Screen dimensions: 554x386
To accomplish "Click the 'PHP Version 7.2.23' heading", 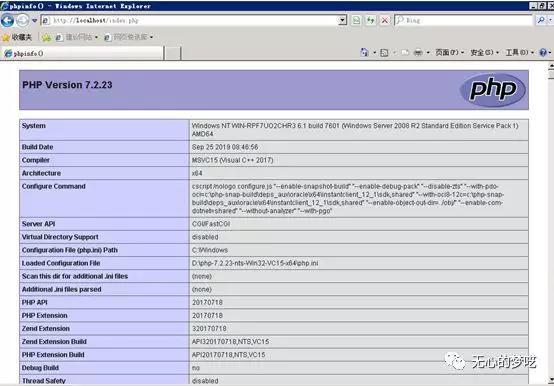I will [67, 85].
